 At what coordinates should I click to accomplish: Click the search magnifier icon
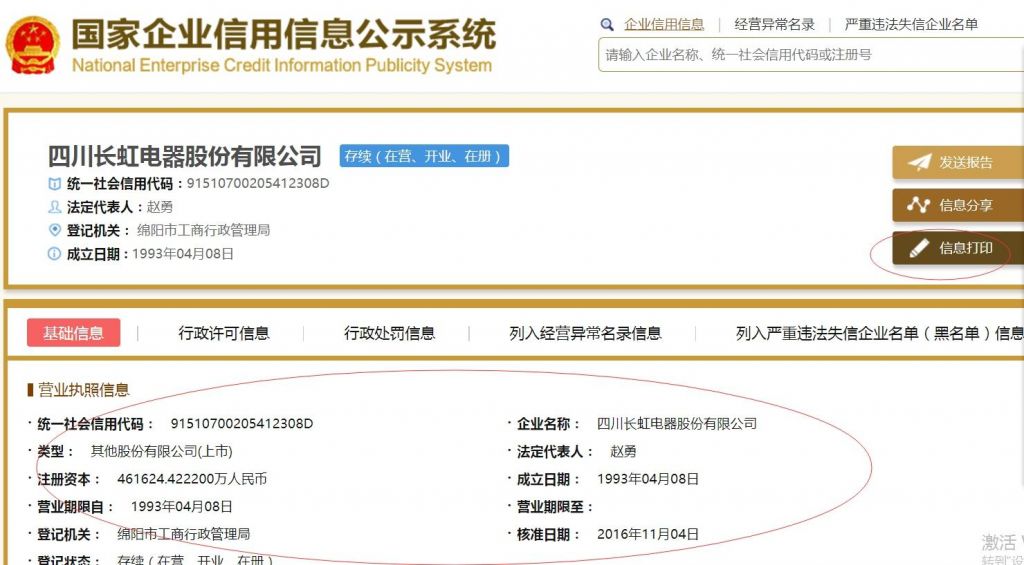coord(607,25)
